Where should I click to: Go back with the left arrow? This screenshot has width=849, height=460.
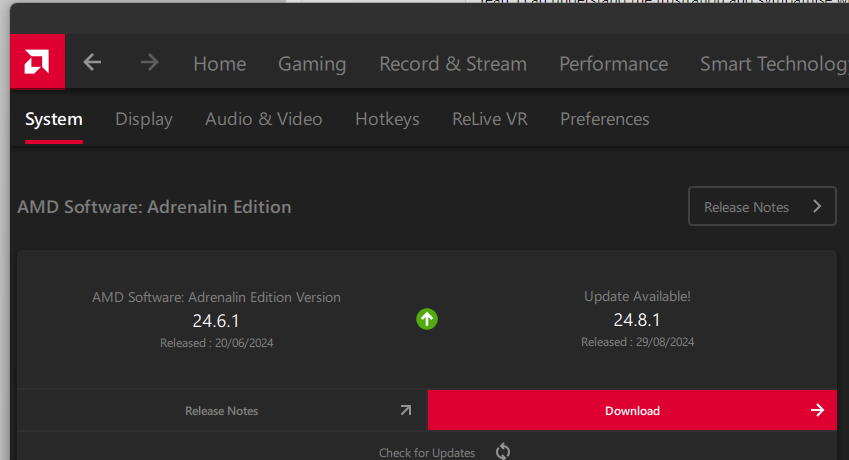92,62
